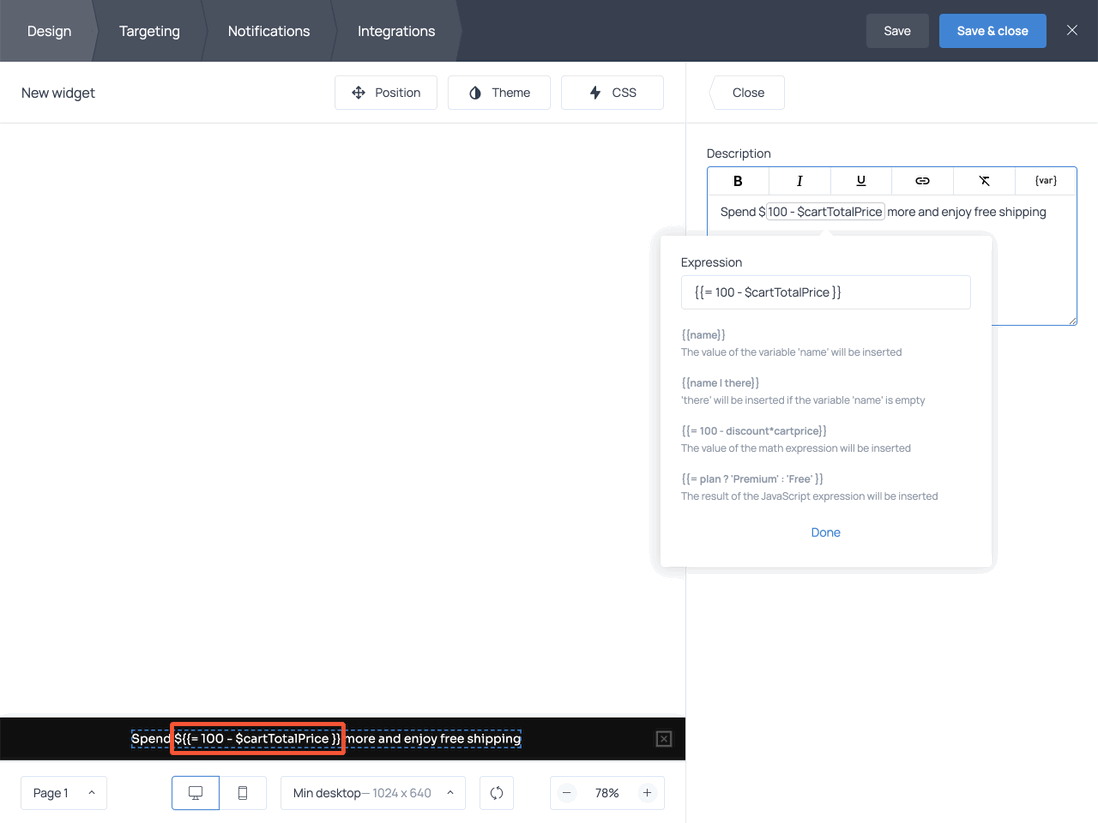Click the Save & close button
1098x823 pixels.
pos(992,31)
